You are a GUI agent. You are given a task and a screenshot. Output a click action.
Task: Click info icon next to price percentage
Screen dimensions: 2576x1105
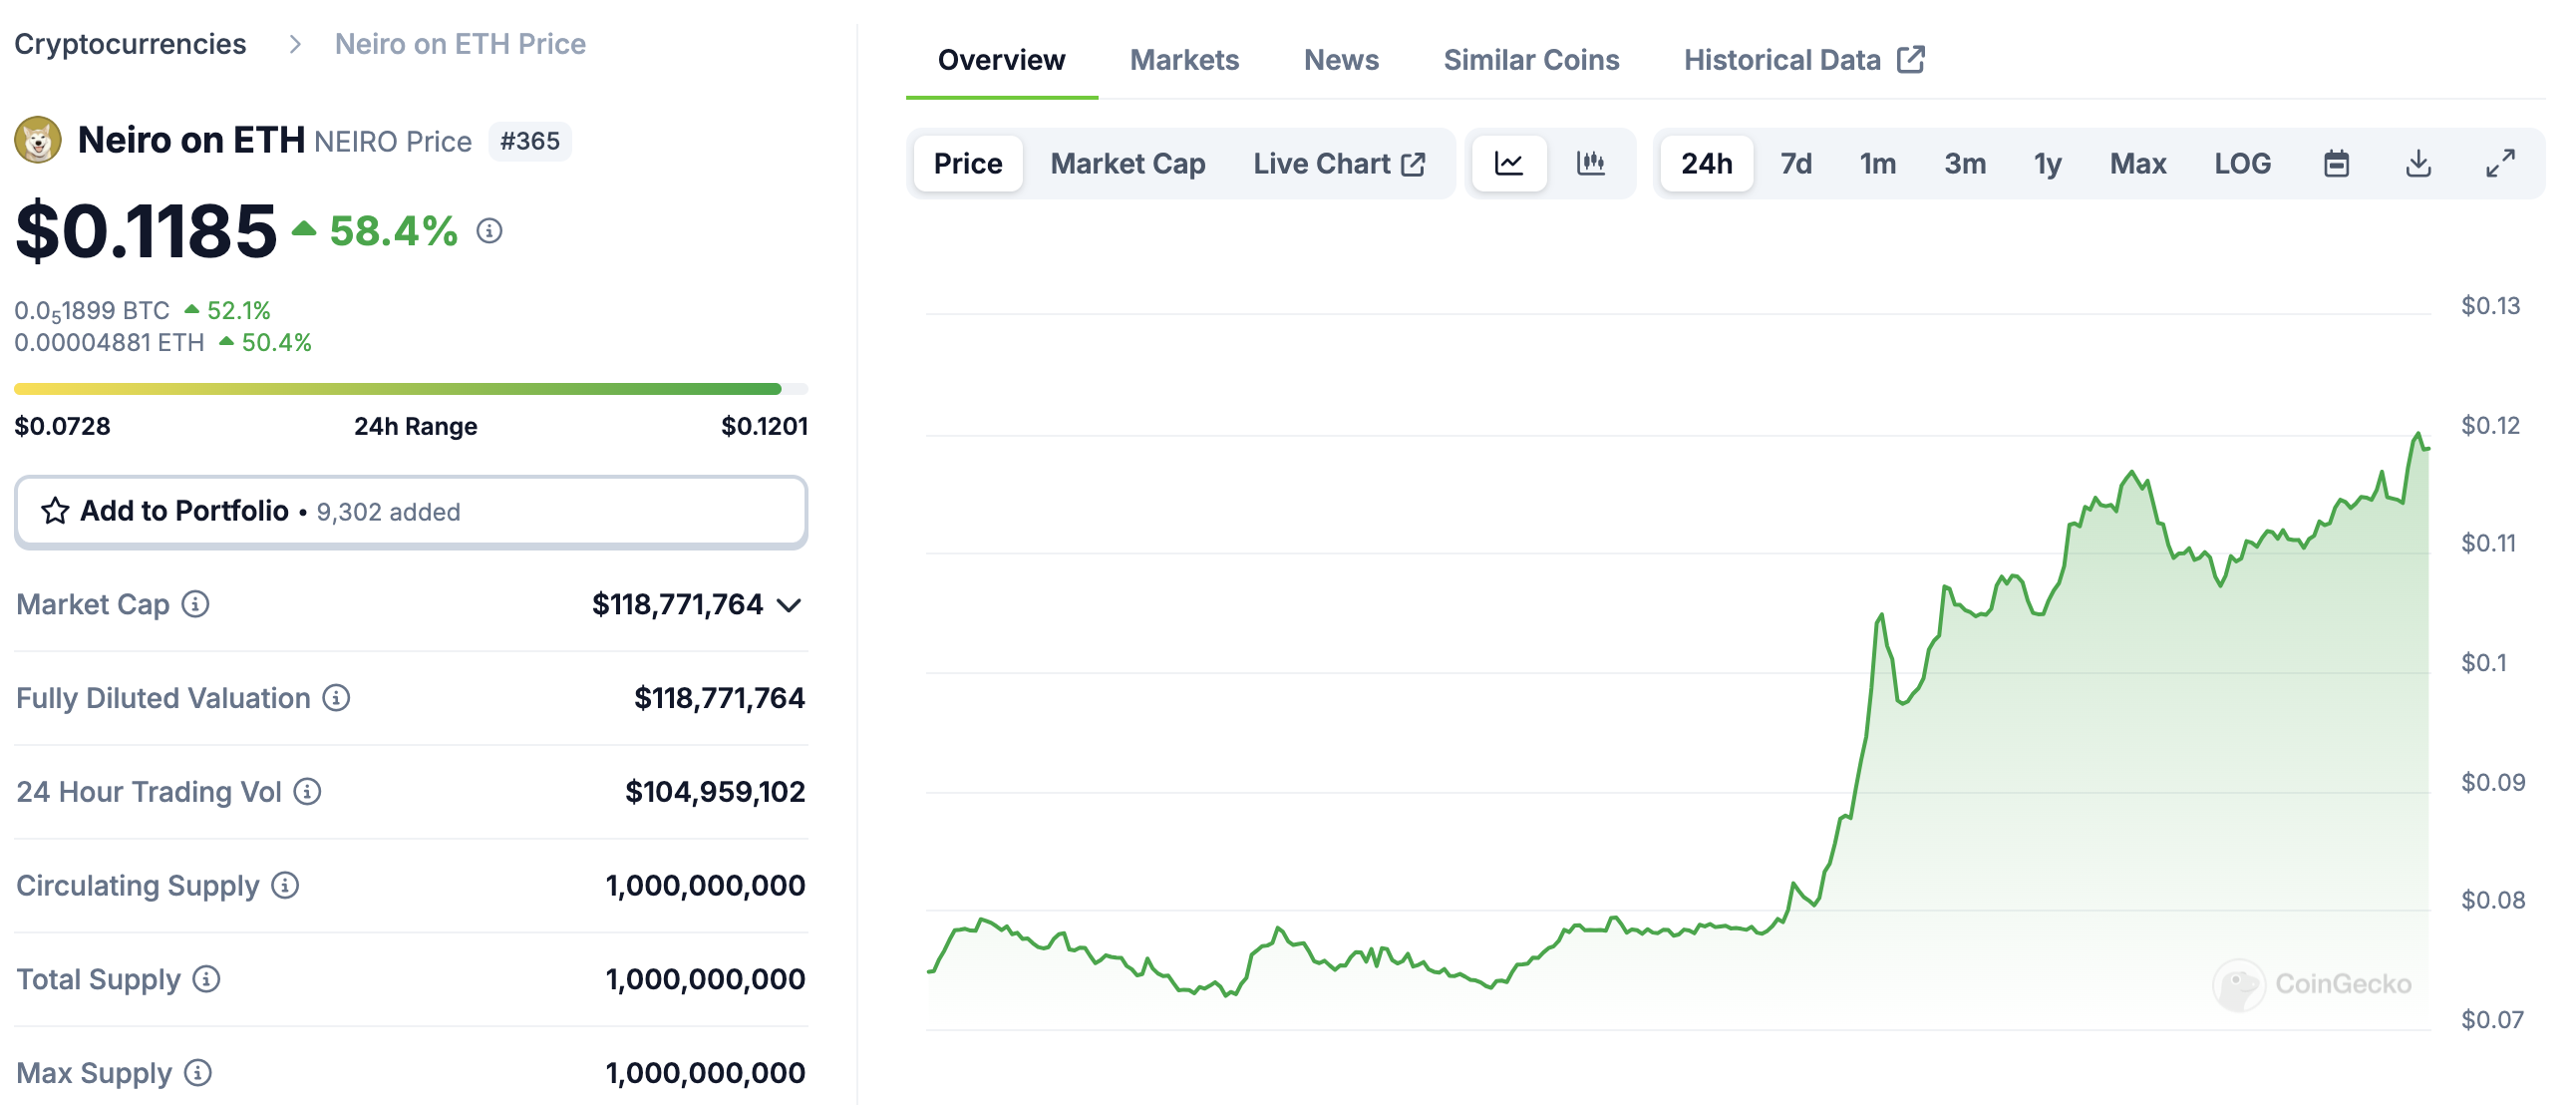coord(489,231)
